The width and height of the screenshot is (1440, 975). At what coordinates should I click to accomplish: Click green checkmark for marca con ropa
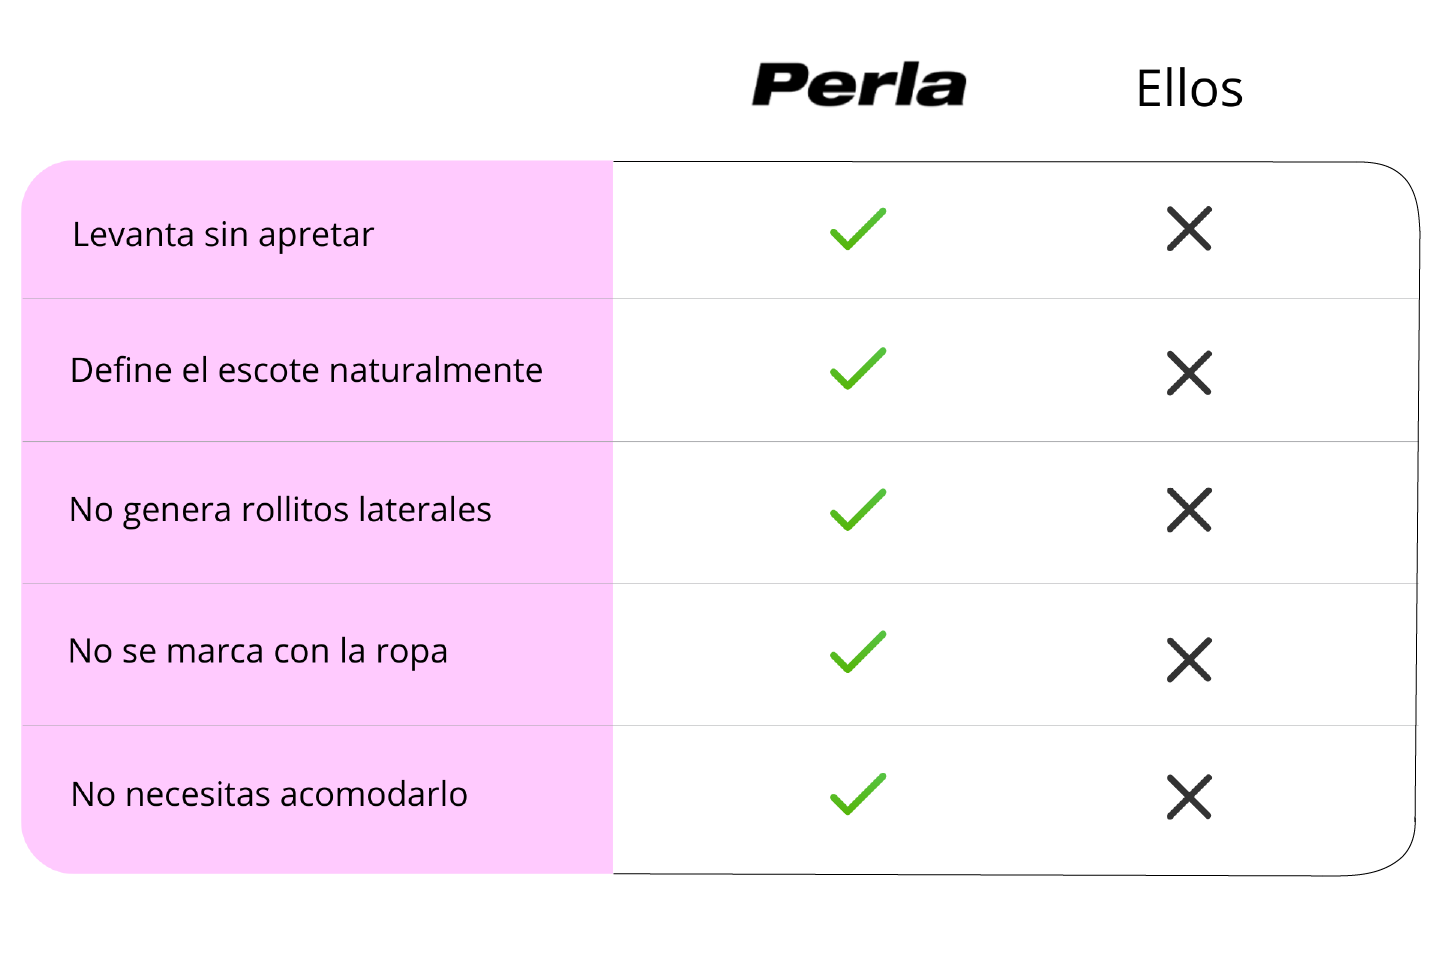858,652
